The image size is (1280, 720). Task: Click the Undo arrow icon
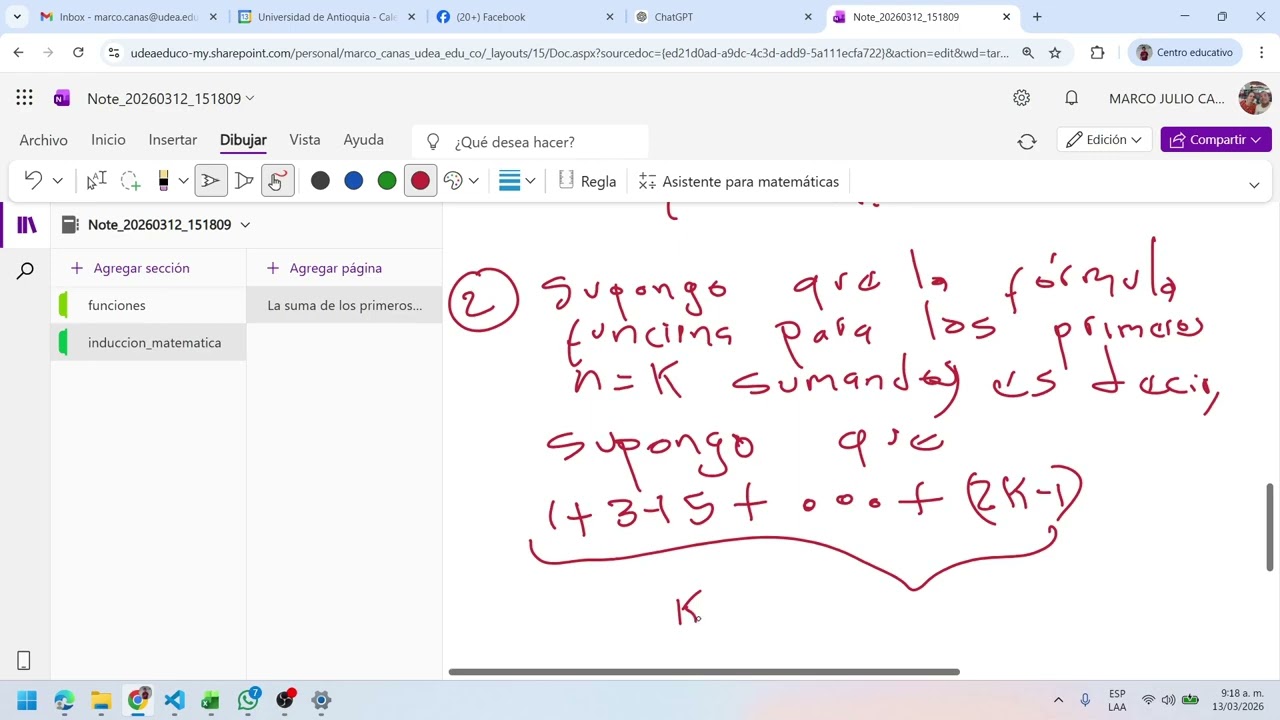pos(33,180)
